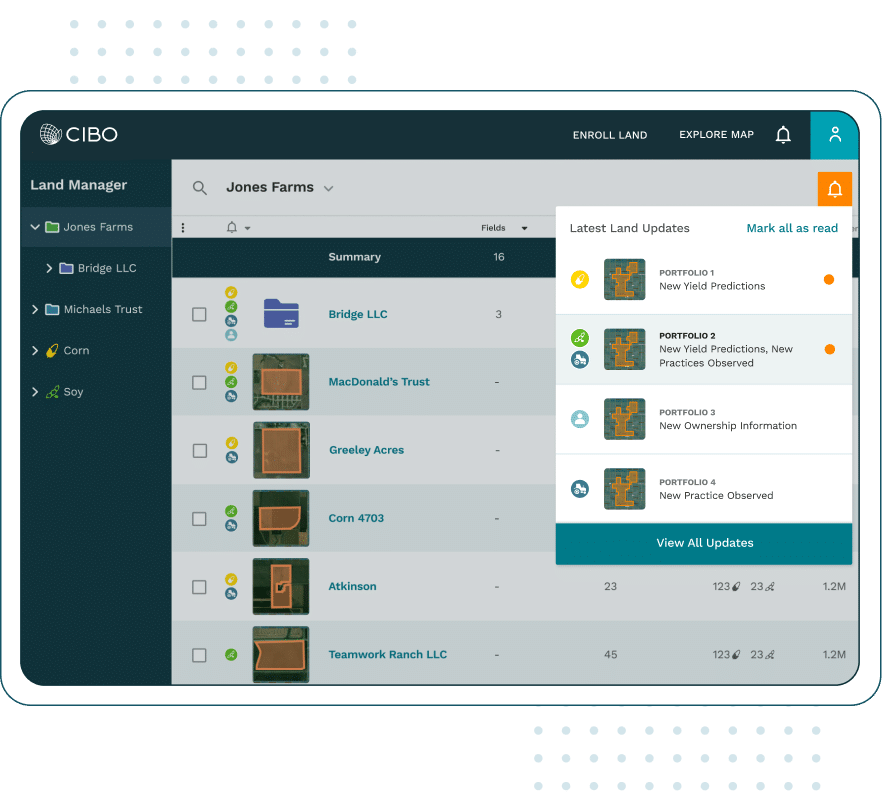Select Bridge LLC in Land Manager tree
Image resolution: width=882 pixels, height=810 pixels.
click(x=107, y=268)
